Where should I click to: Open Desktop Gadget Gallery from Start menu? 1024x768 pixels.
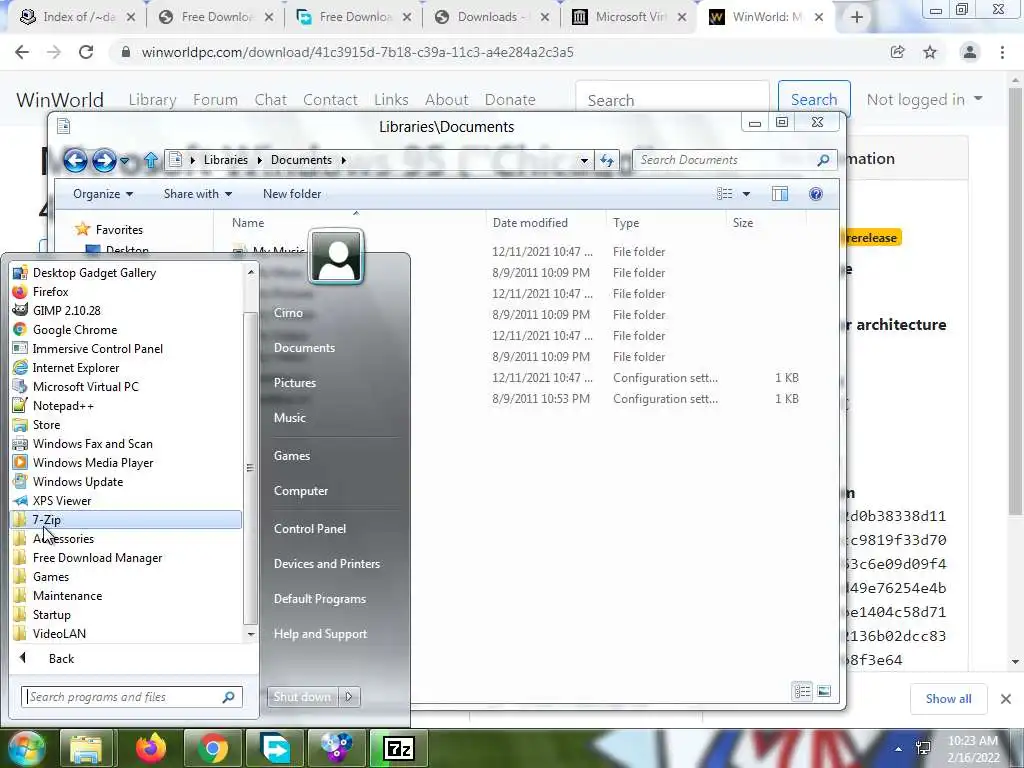[x=94, y=273]
